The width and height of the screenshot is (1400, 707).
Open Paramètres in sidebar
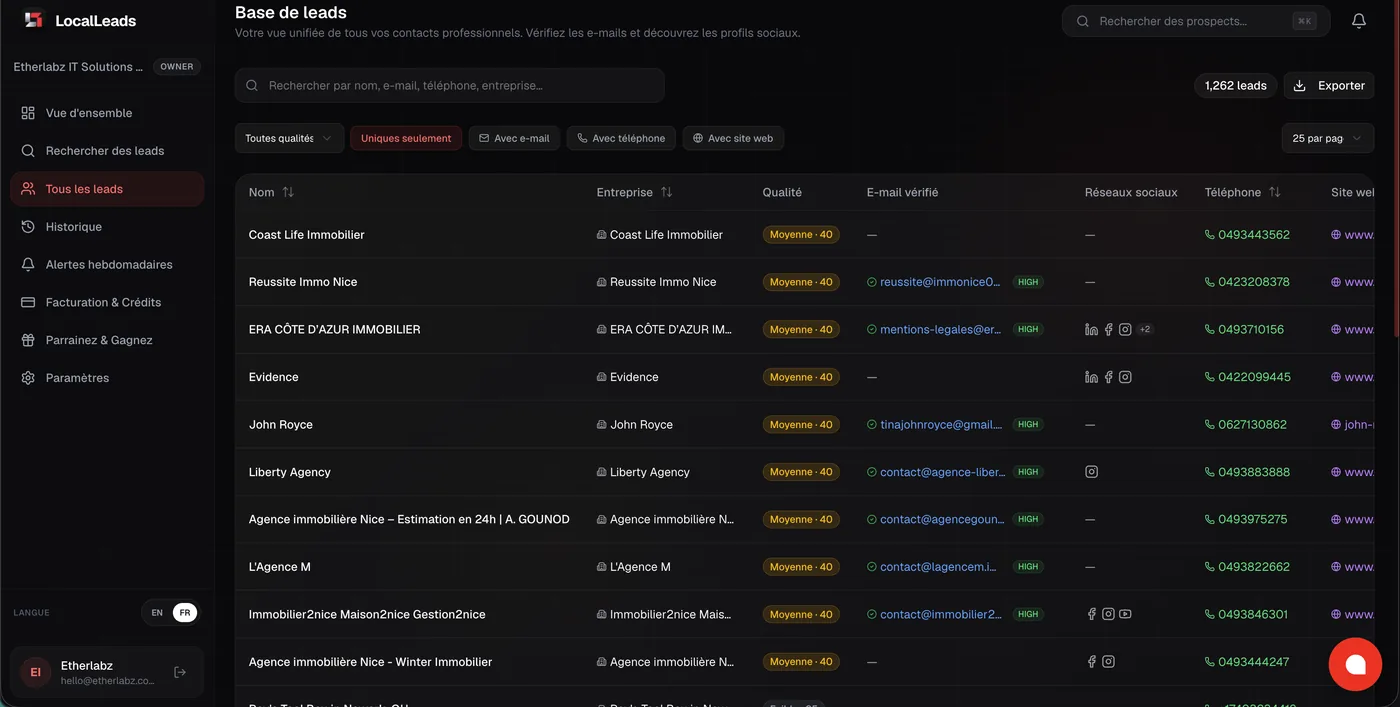[107, 378]
